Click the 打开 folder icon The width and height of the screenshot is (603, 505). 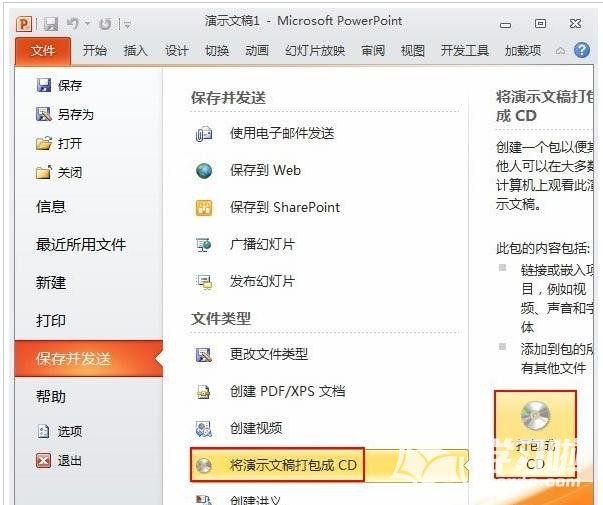coord(43,143)
